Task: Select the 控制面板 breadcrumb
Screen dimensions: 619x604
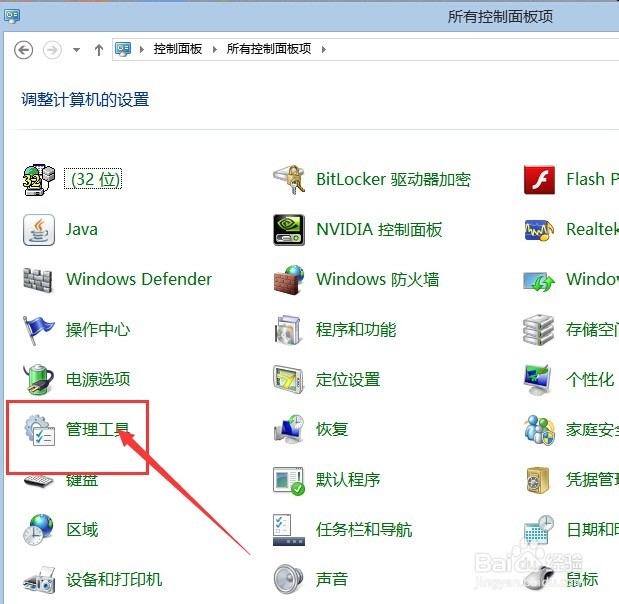Action: pos(178,49)
